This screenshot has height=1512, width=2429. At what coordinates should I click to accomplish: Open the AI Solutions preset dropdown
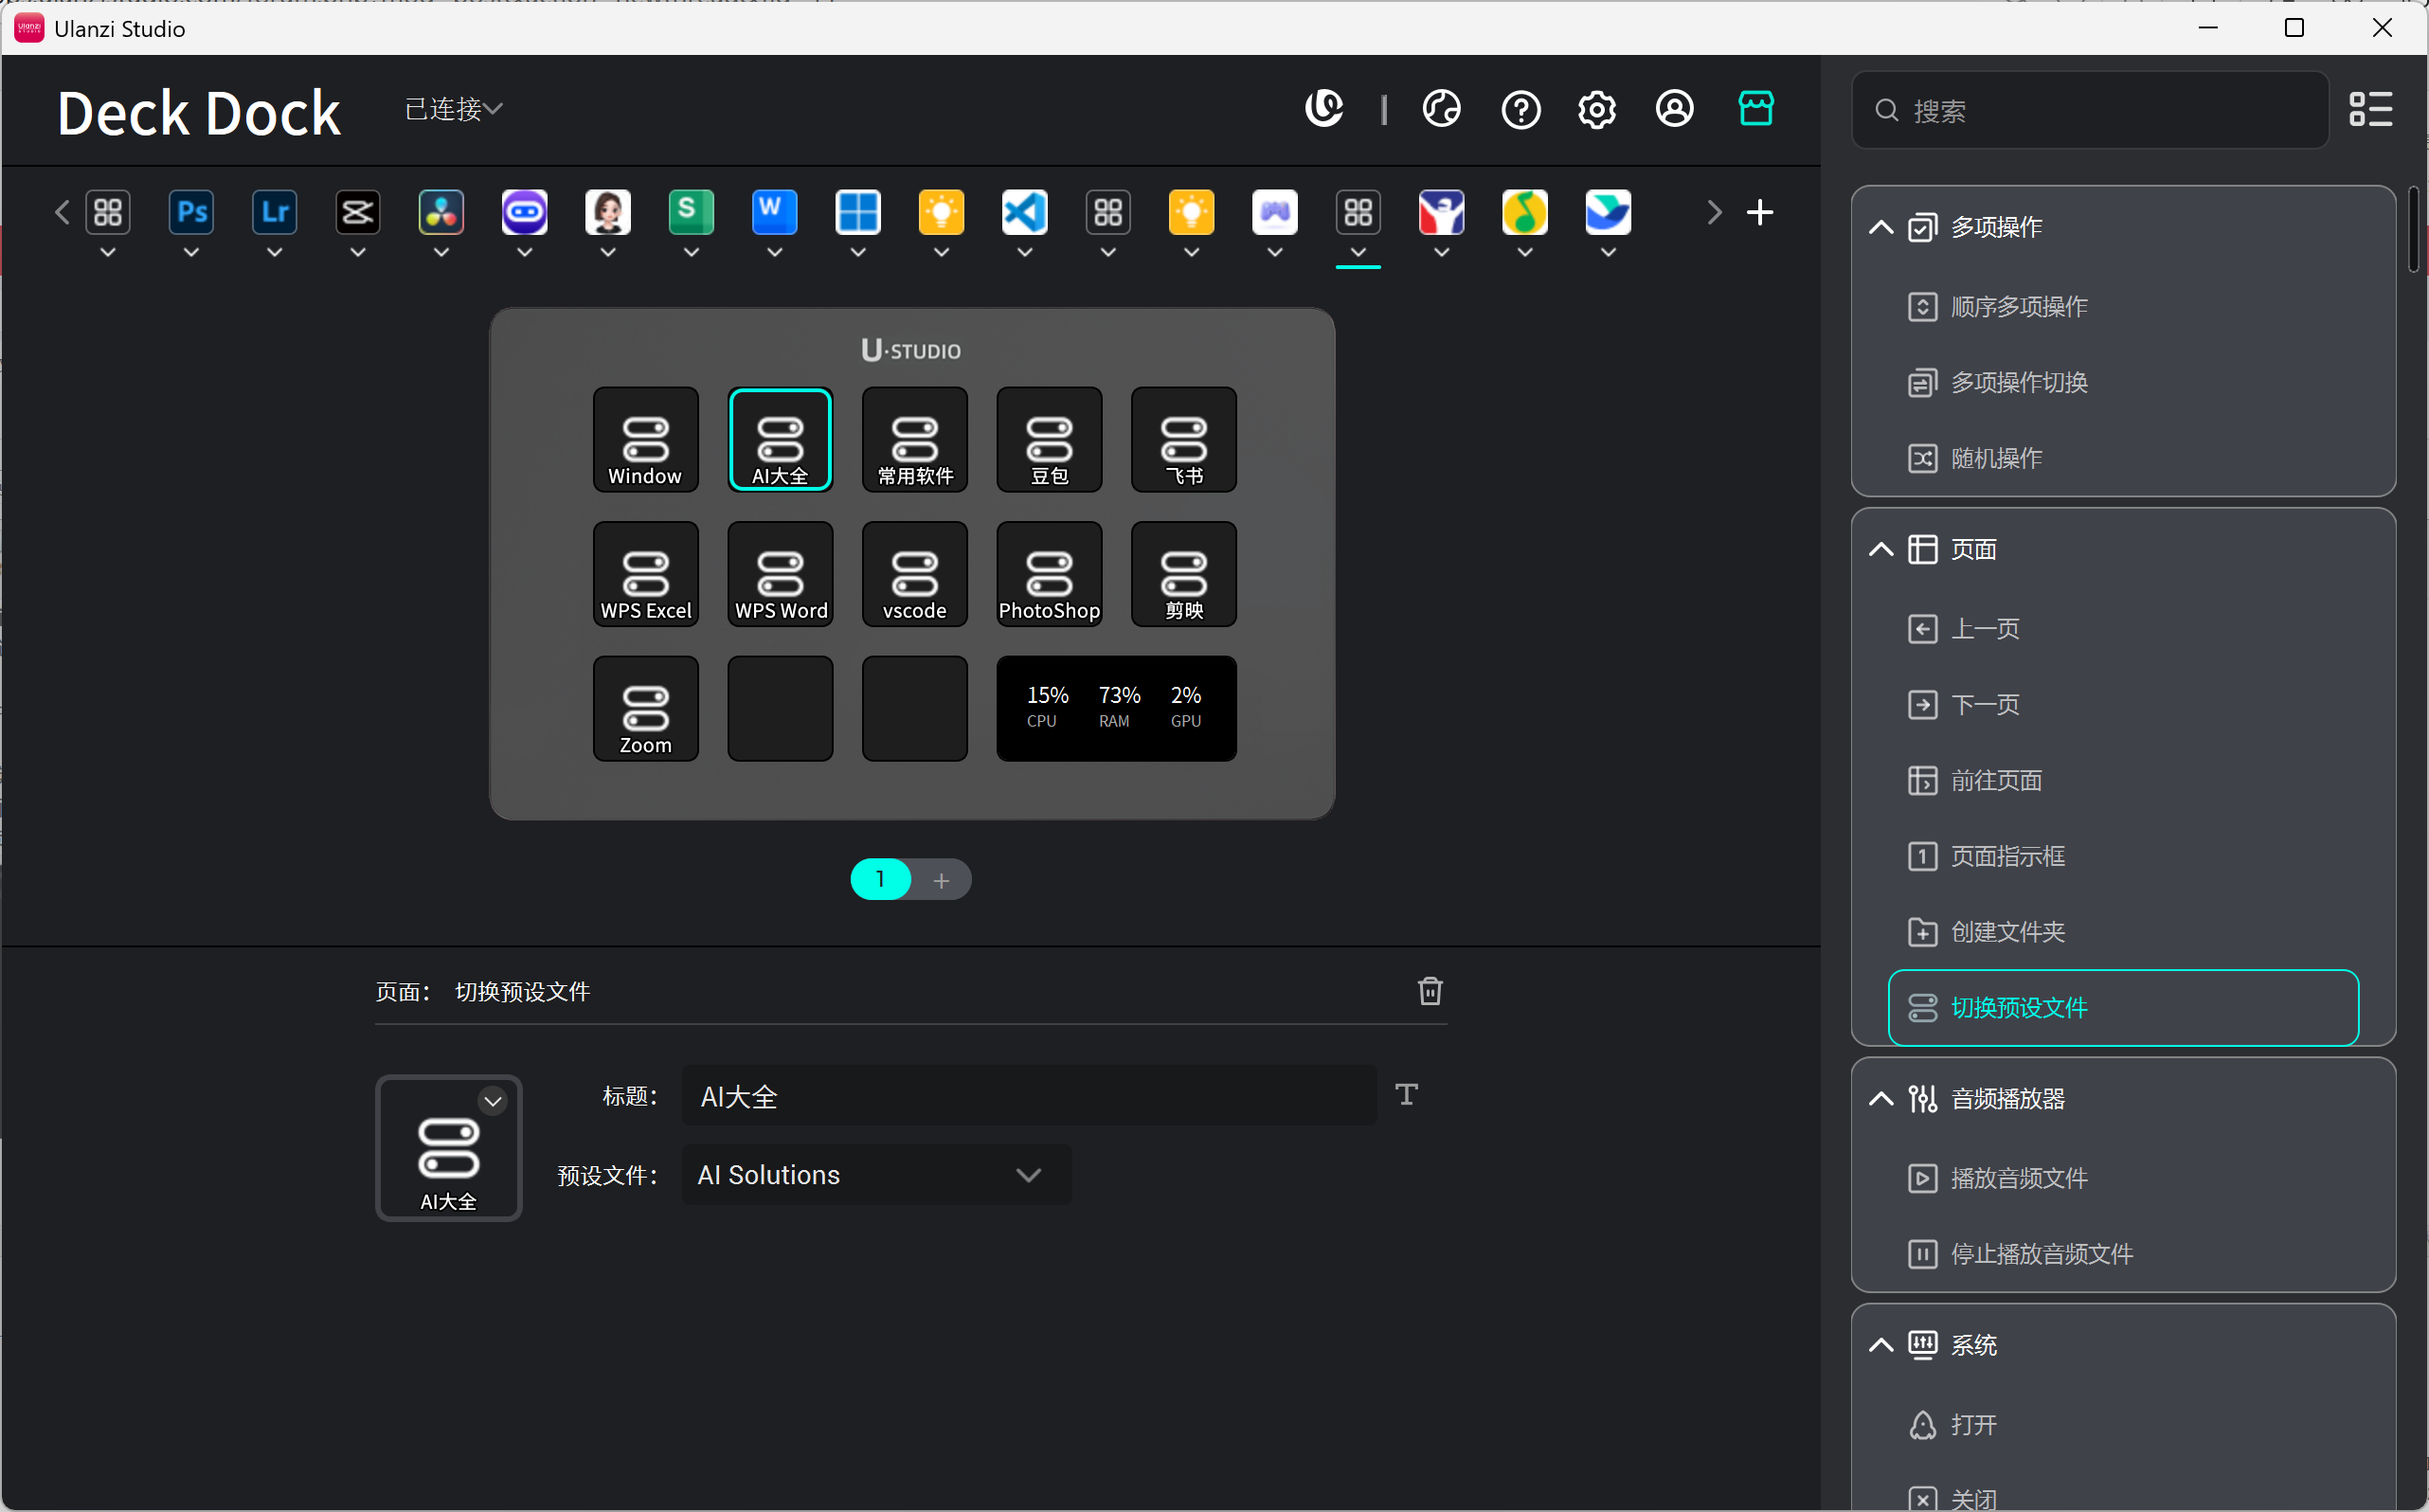coord(875,1175)
